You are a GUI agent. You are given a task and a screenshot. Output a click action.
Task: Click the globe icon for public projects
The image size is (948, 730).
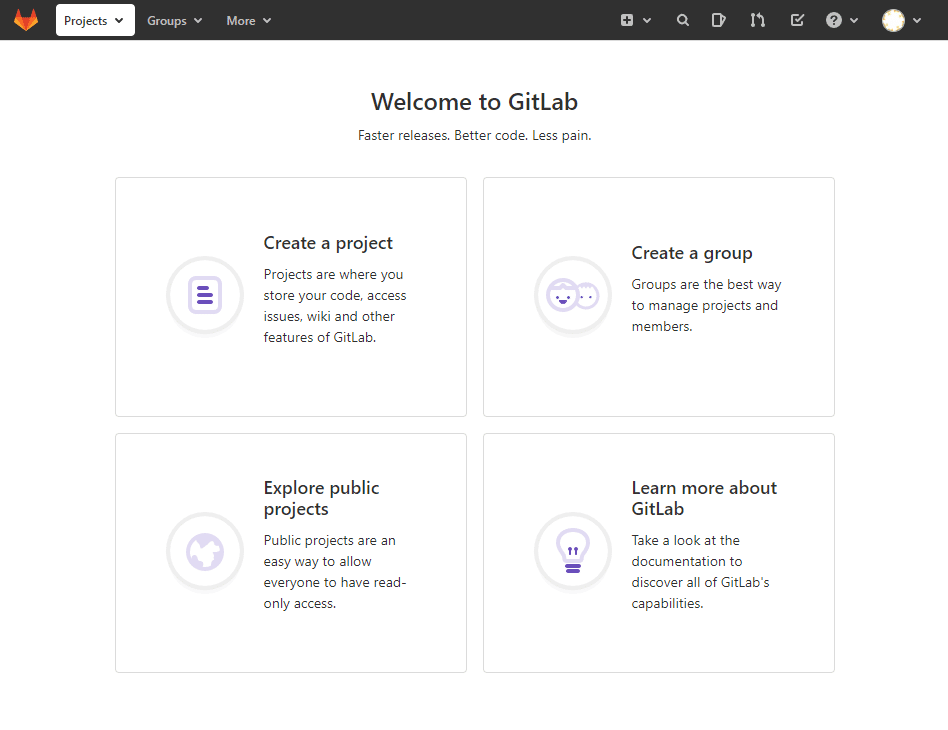point(205,551)
